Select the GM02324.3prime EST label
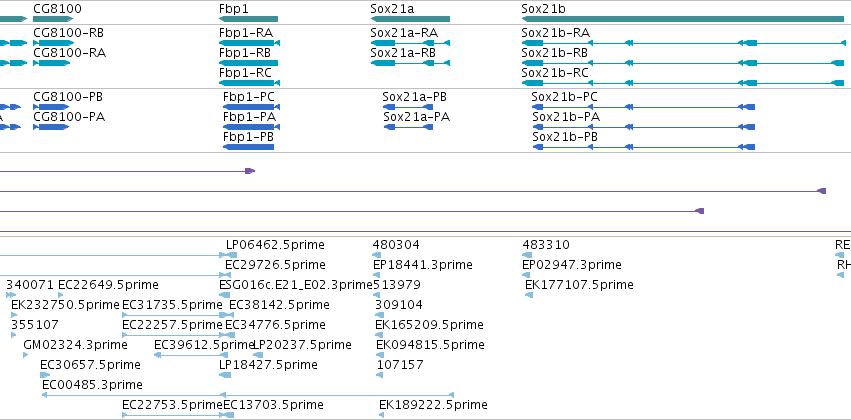The image size is (851, 420). point(75,345)
